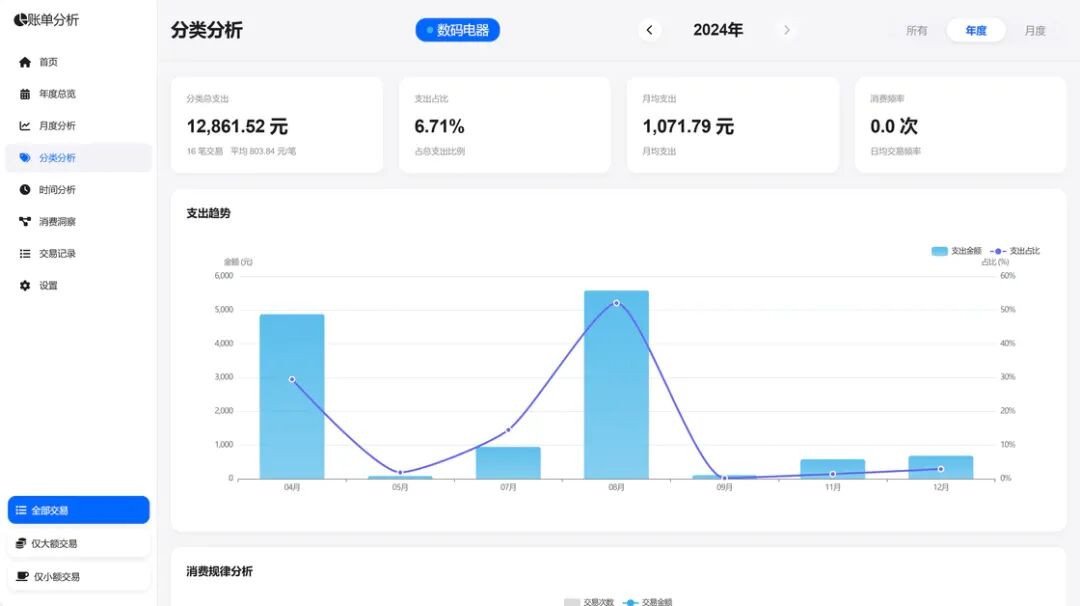Switch to the 月度 range tab

coord(1035,30)
